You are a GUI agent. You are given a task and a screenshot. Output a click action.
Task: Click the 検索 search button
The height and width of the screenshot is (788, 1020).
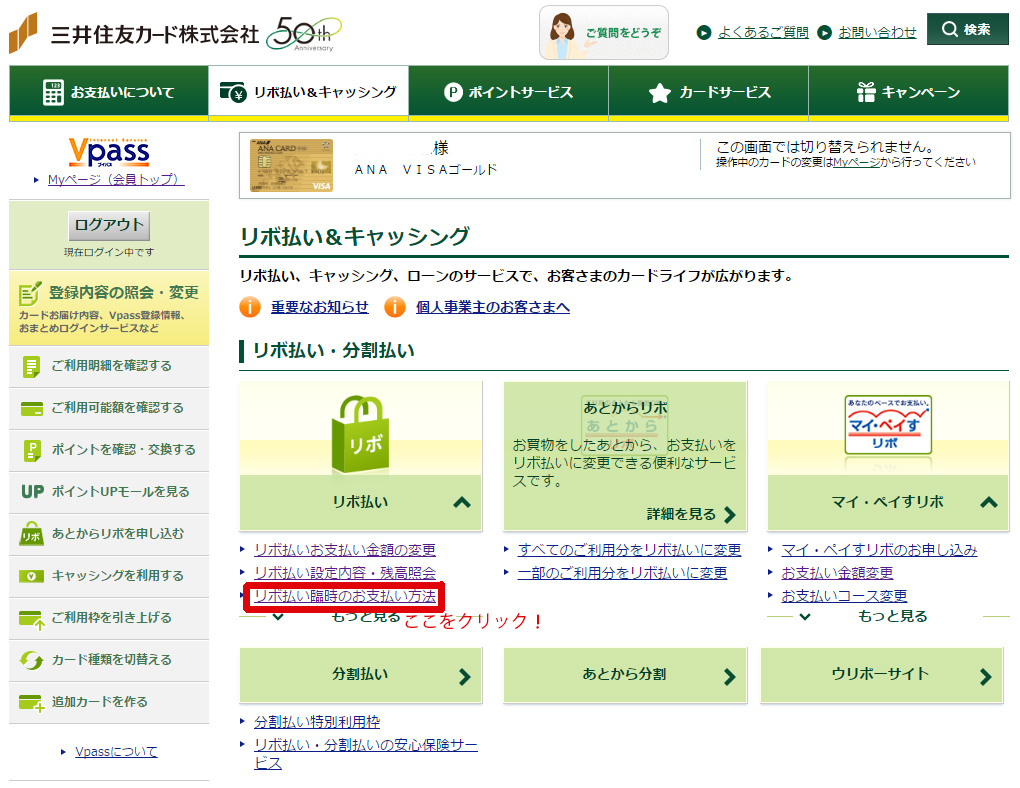click(967, 30)
